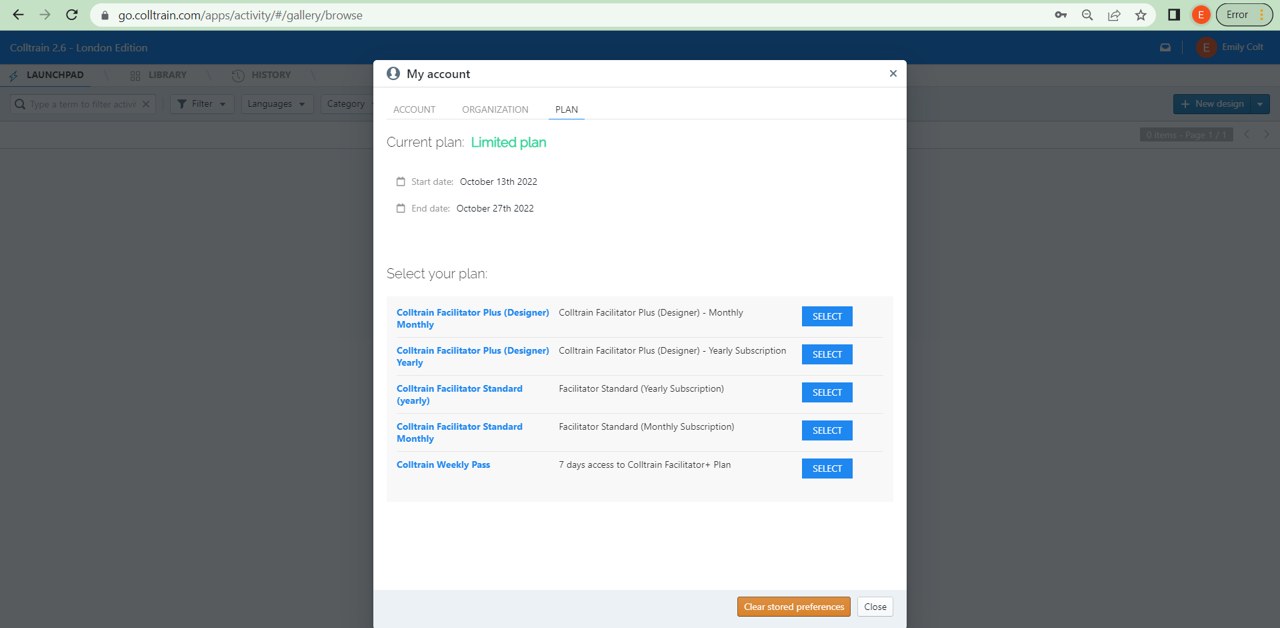Go to next page with right chevron
The width and height of the screenshot is (1280, 628).
tap(1266, 134)
